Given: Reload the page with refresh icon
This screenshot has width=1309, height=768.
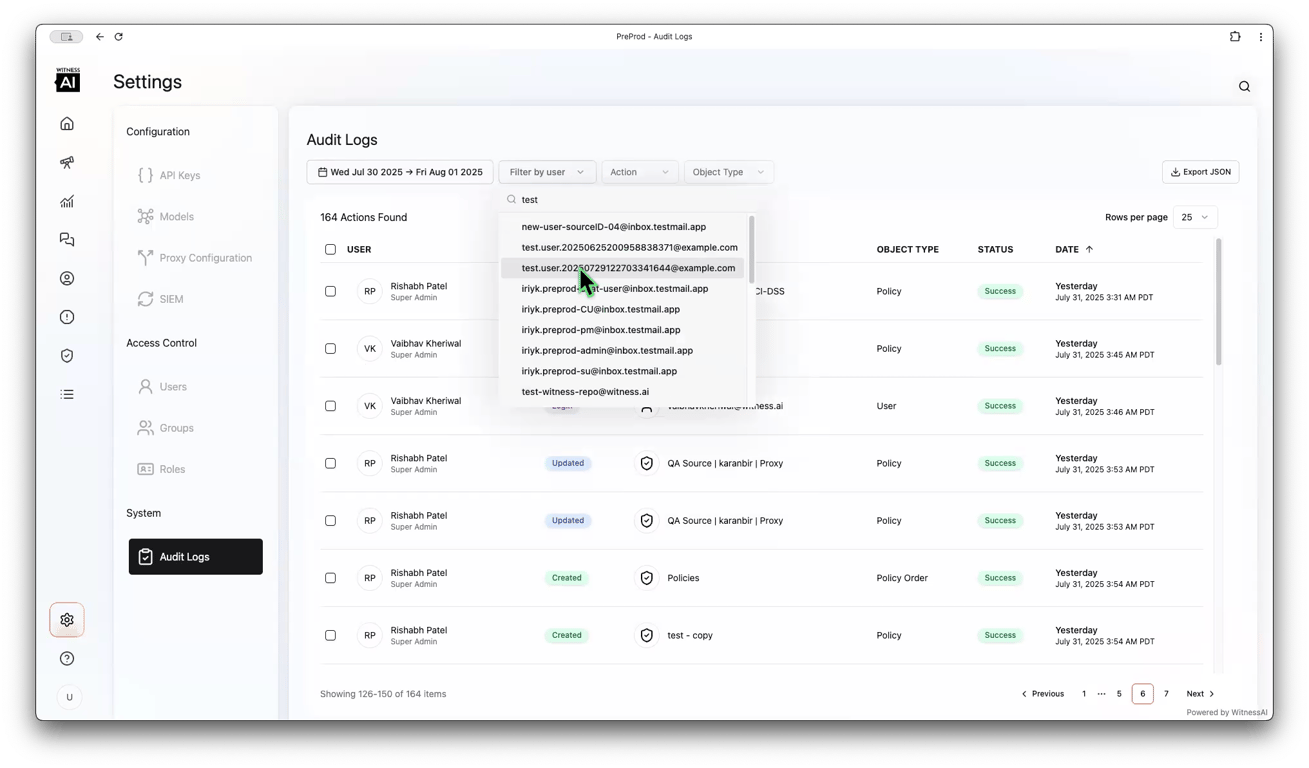Looking at the screenshot, I should coord(119,37).
